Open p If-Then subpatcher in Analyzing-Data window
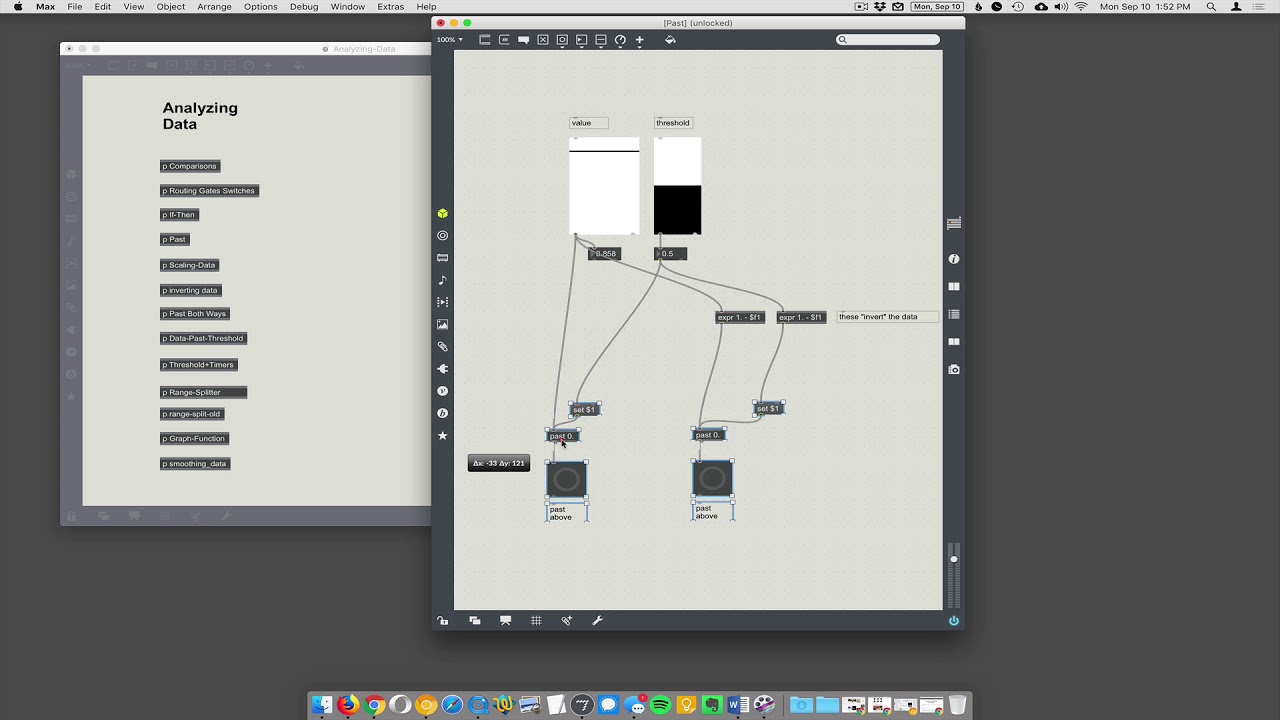 (x=180, y=214)
